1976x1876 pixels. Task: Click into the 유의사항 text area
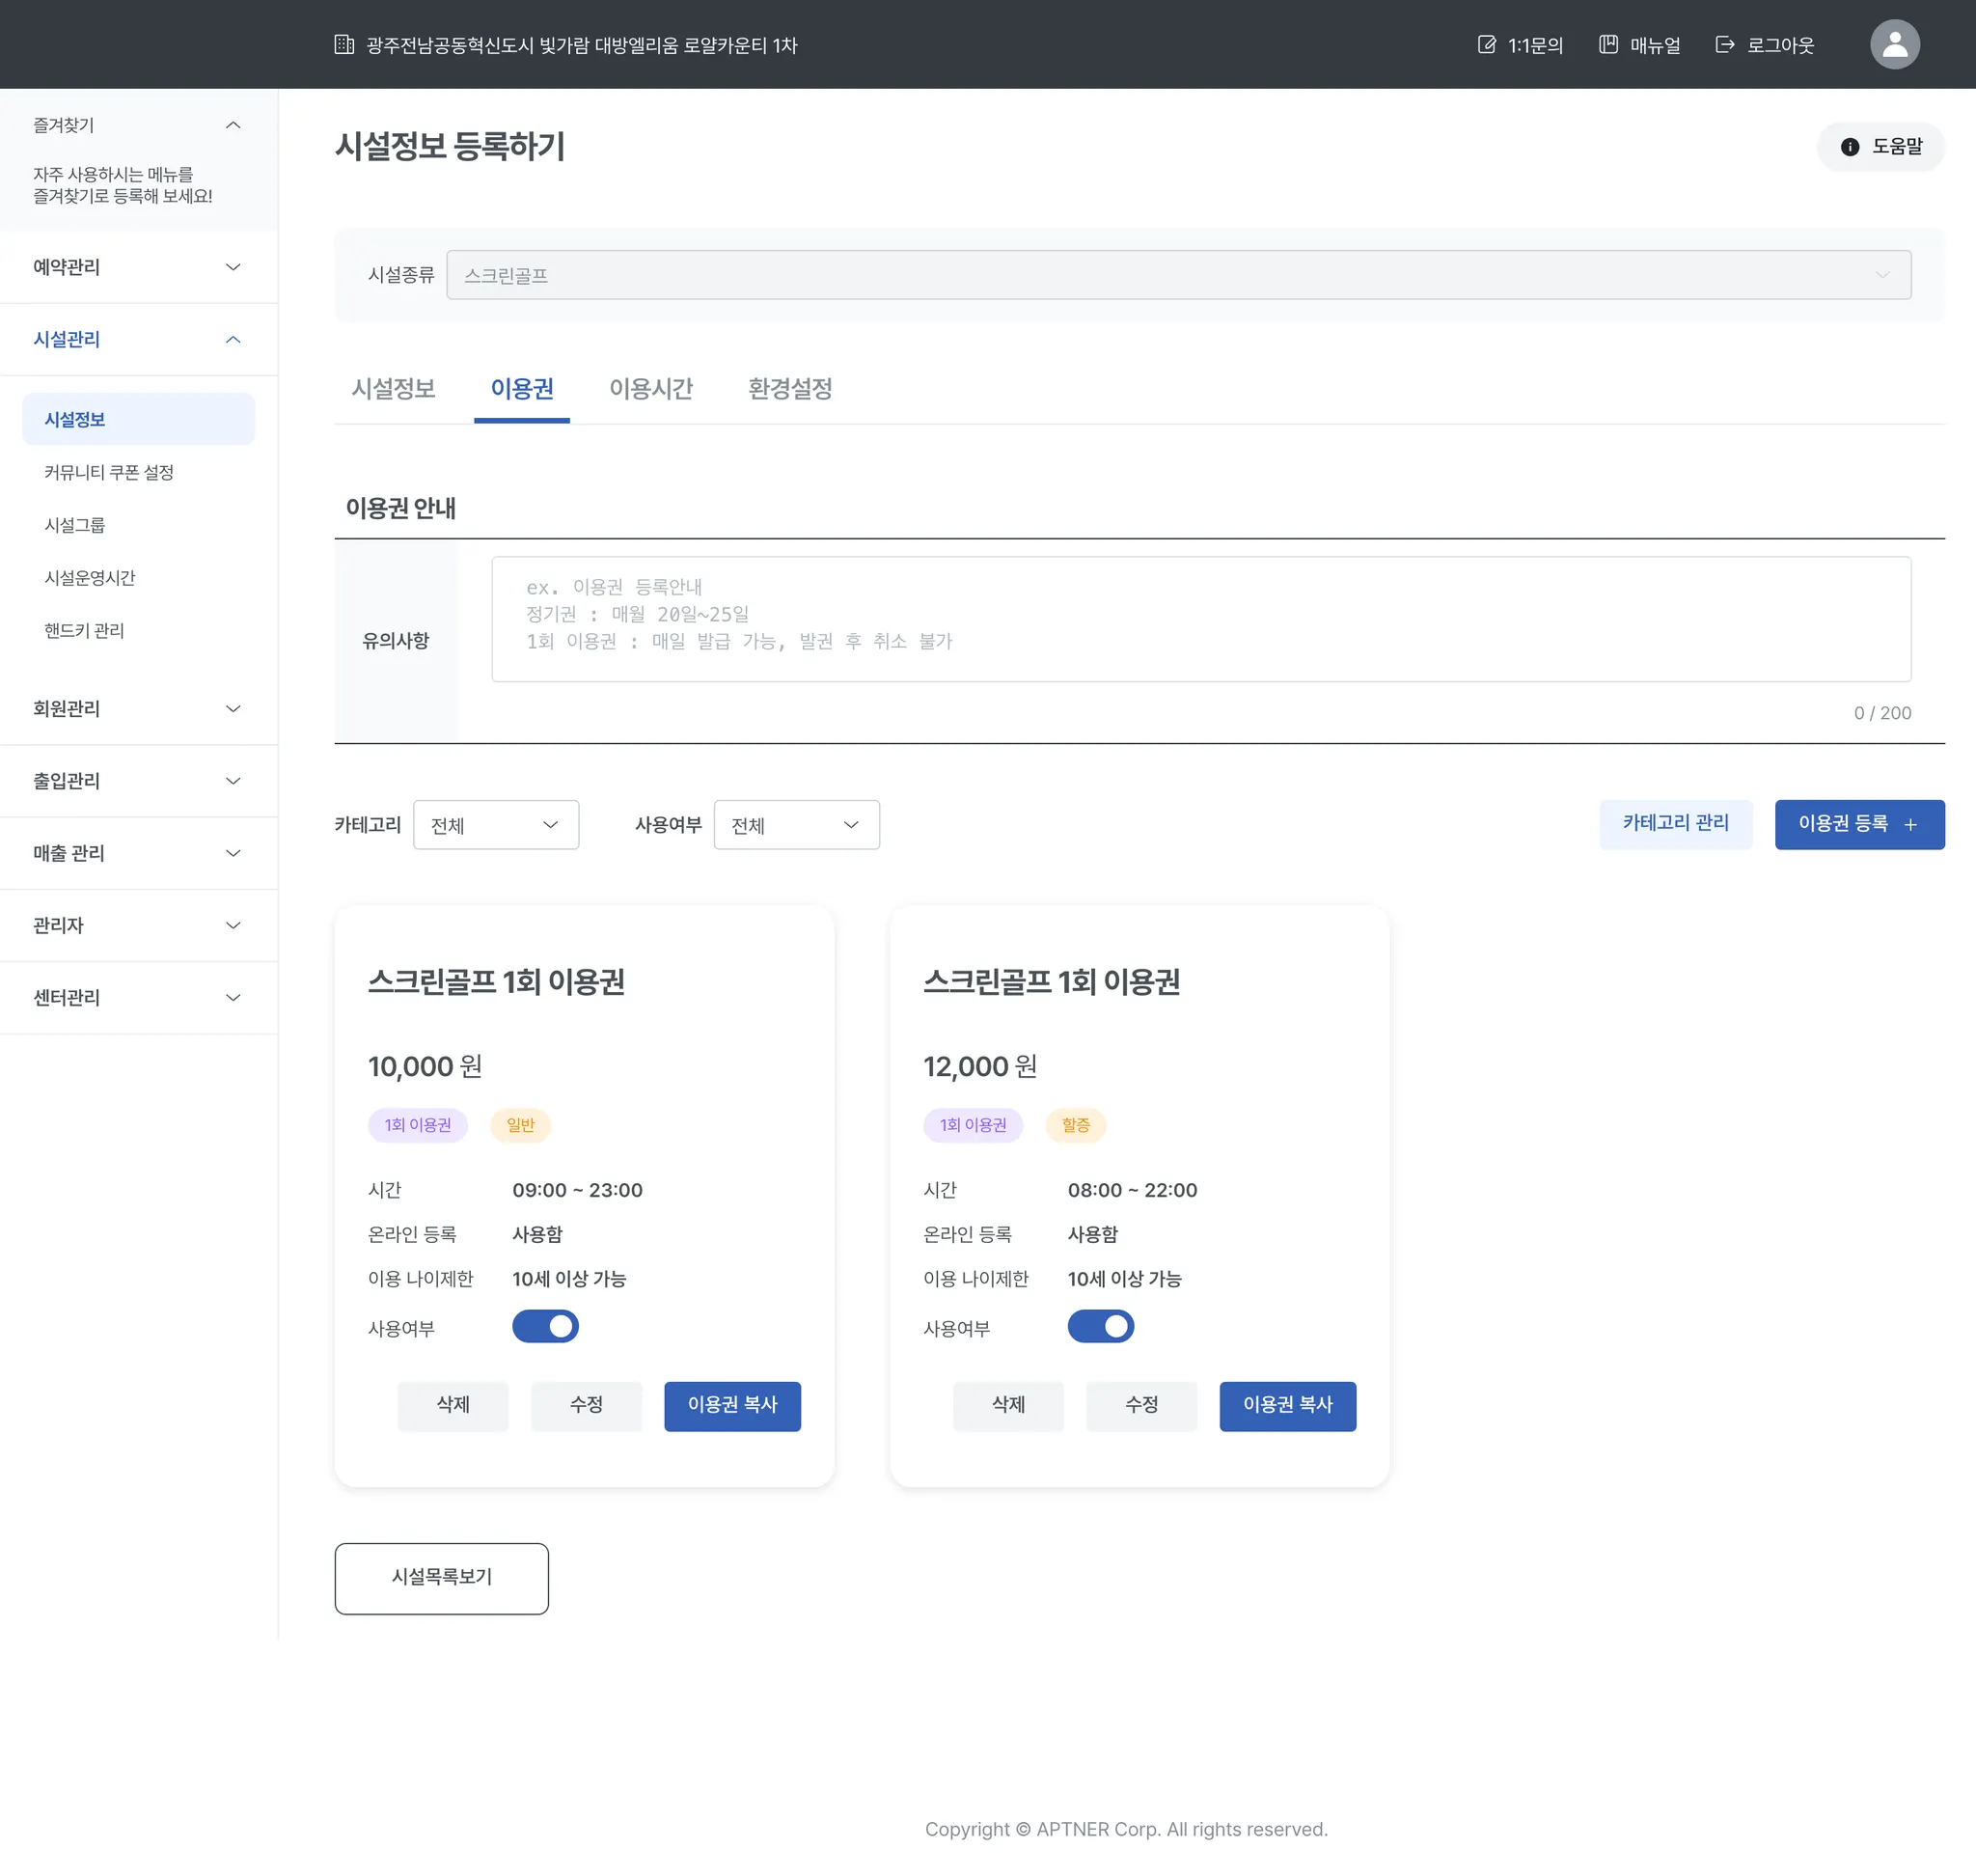tap(1200, 619)
